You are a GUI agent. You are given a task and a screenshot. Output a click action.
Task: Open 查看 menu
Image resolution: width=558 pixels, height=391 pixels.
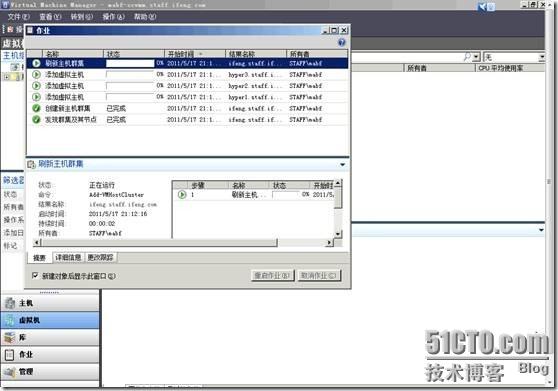click(50, 16)
